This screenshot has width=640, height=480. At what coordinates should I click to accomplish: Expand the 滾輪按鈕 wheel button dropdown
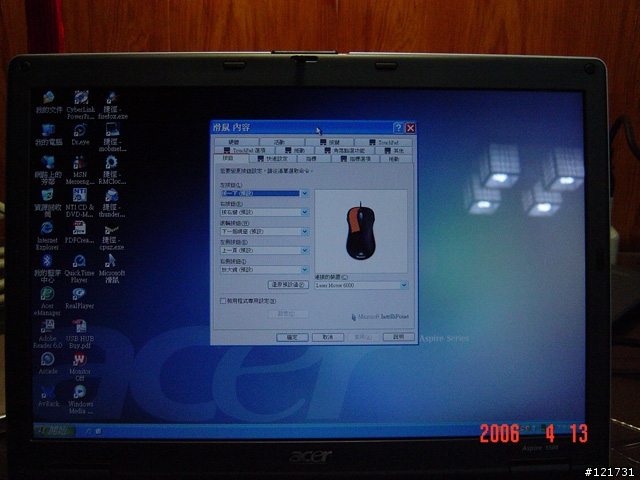304,231
